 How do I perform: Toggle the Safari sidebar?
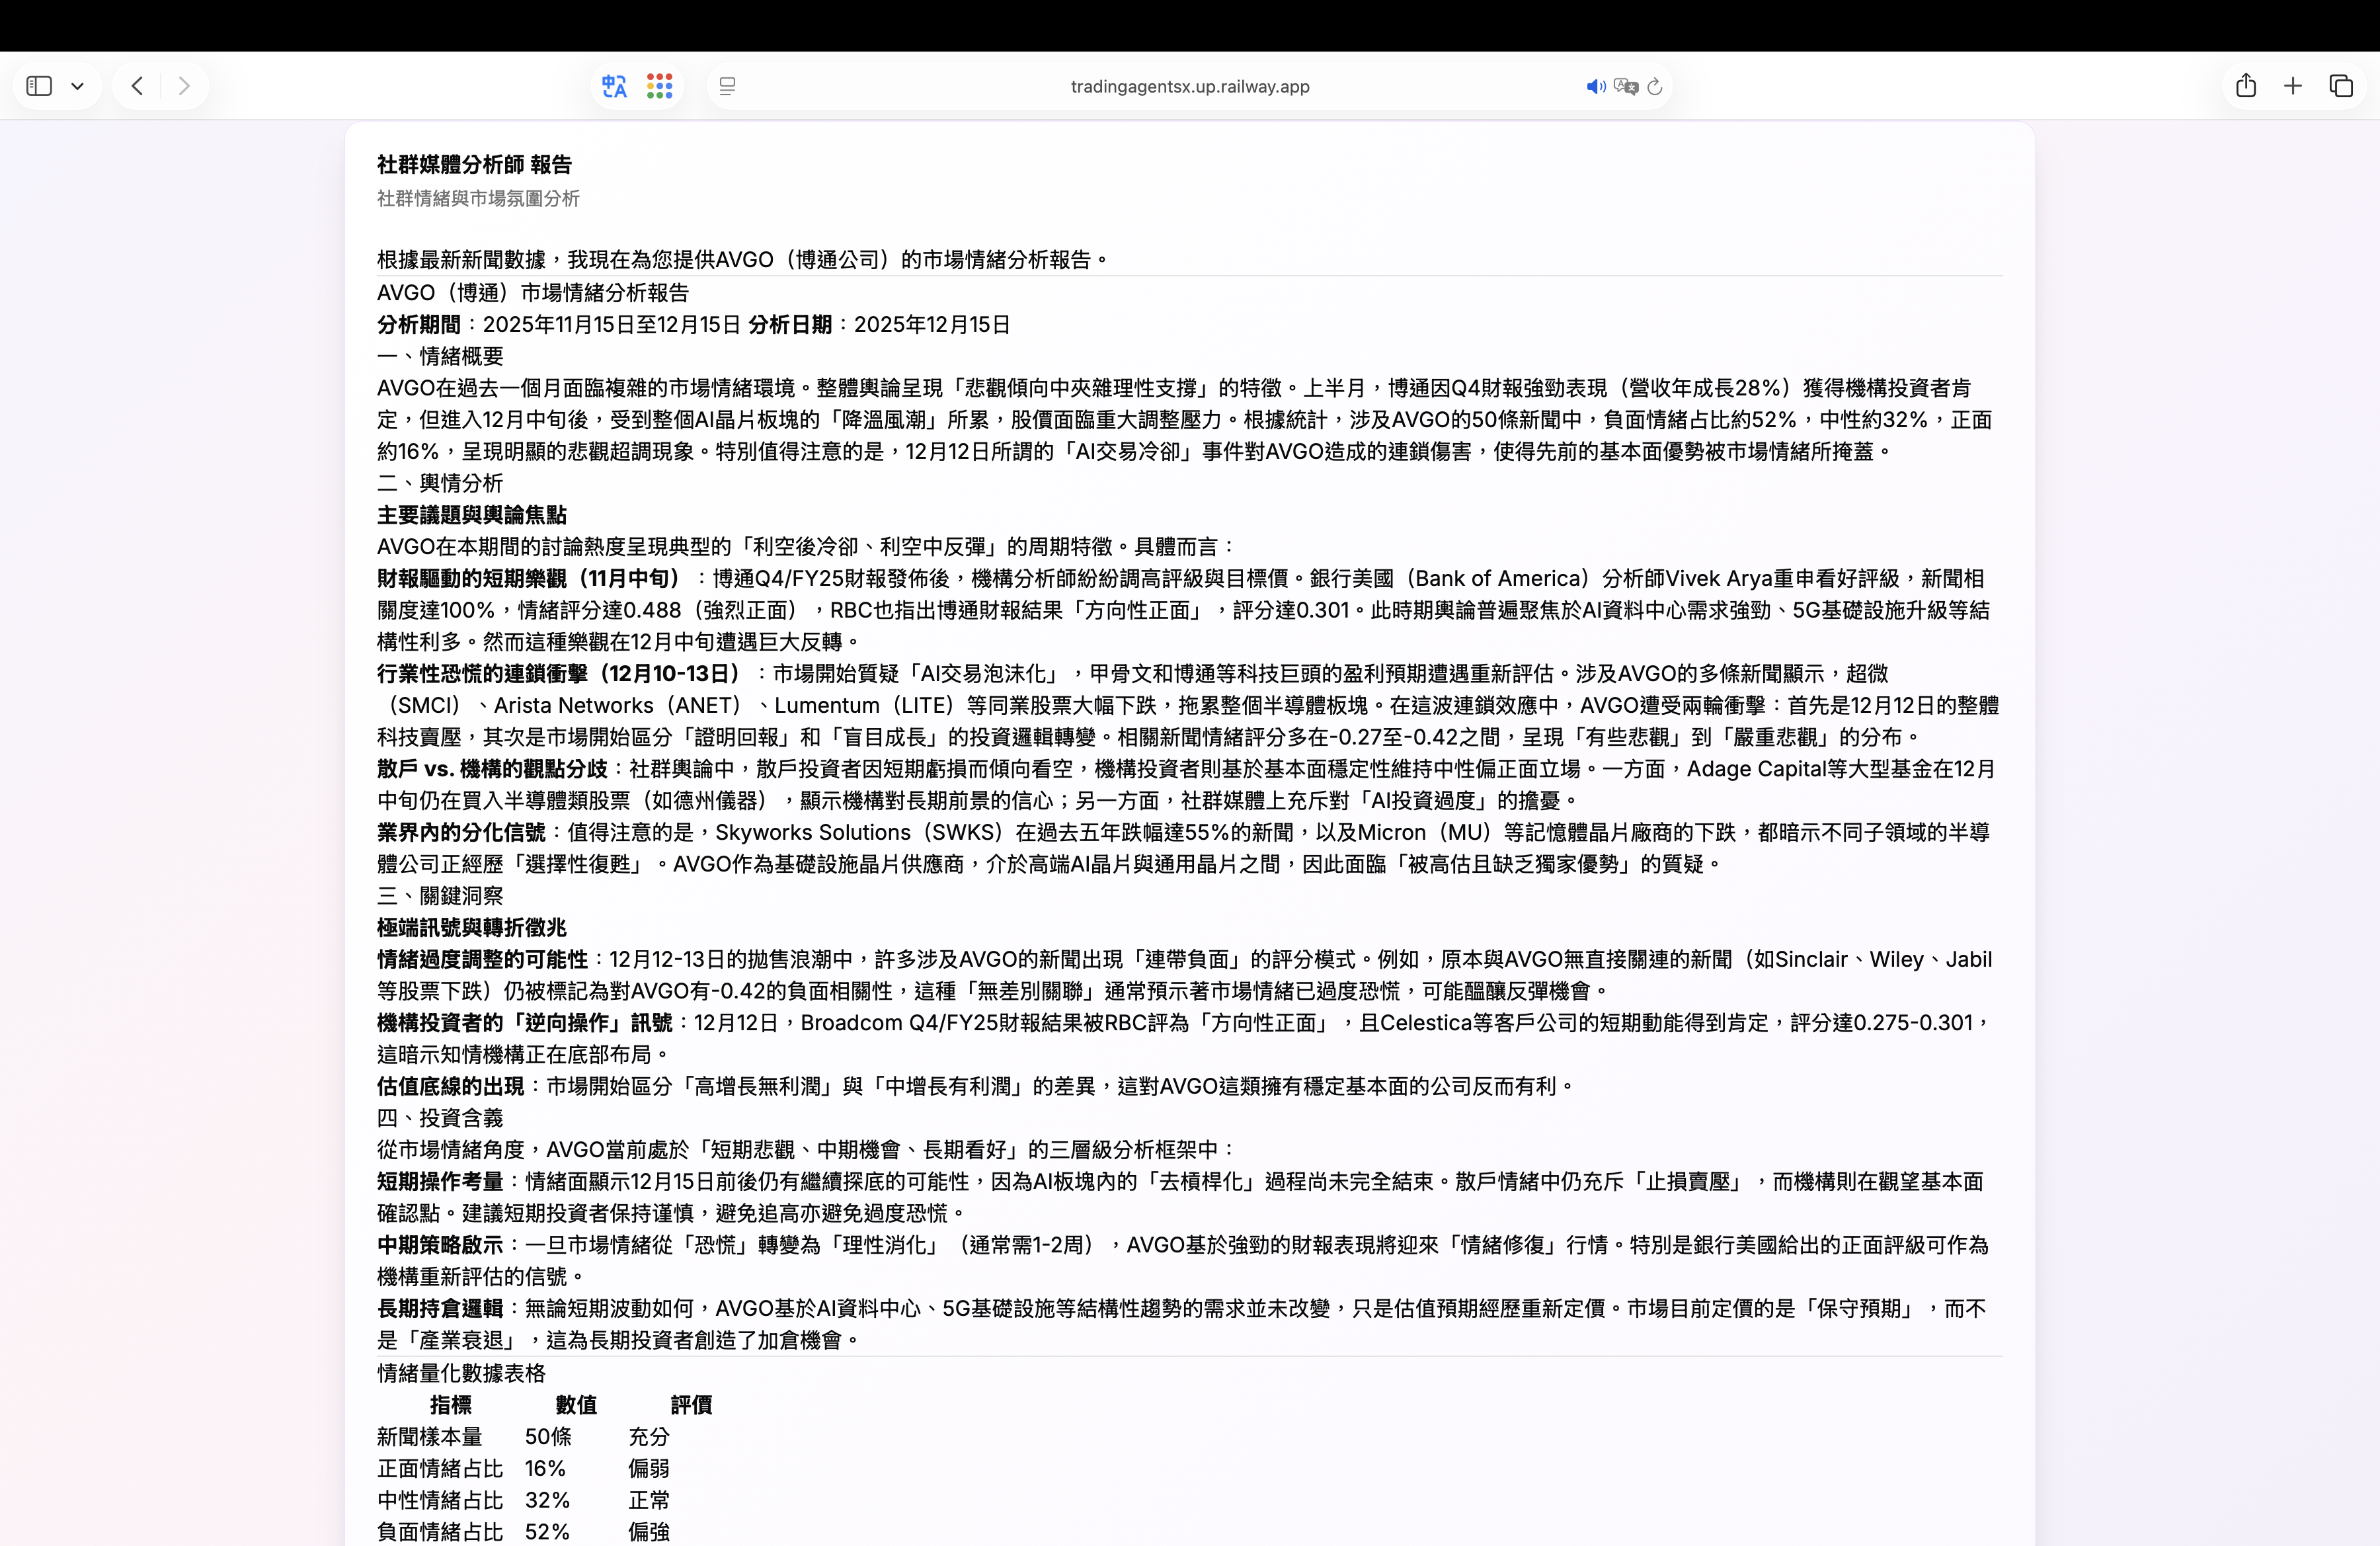pyautogui.click(x=39, y=86)
